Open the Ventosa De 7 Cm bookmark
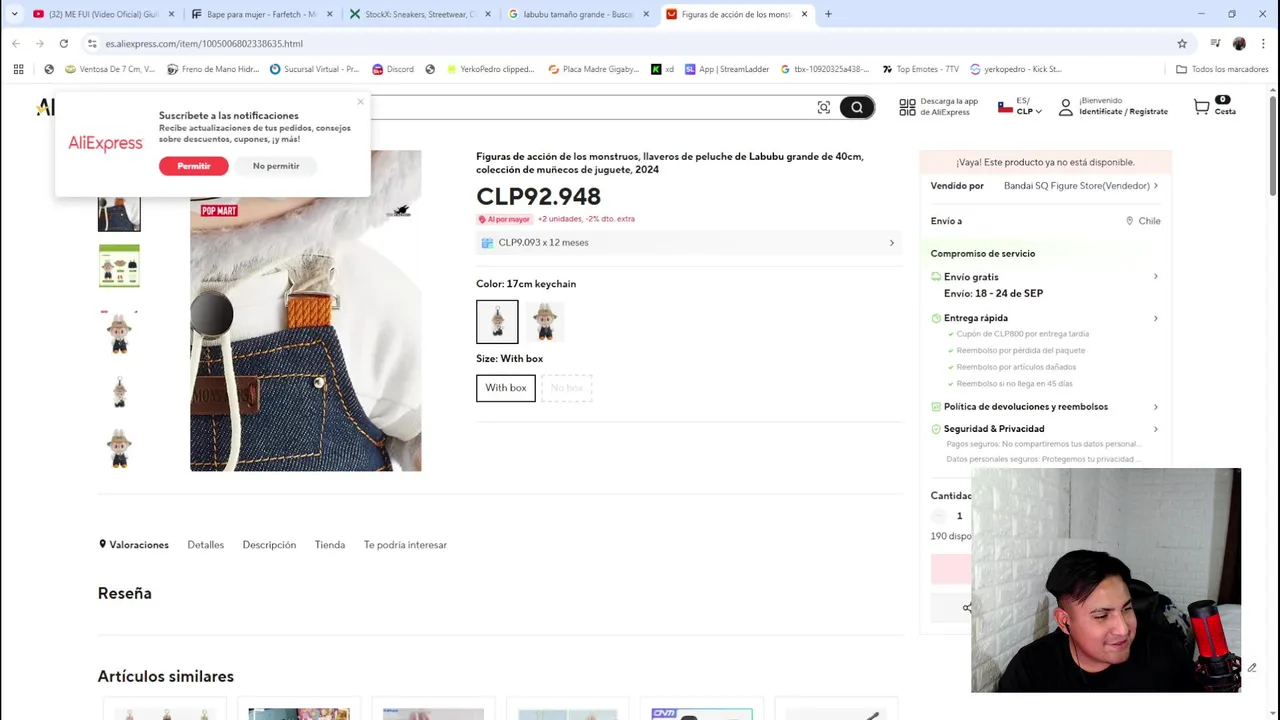Image resolution: width=1280 pixels, height=720 pixels. coord(110,69)
